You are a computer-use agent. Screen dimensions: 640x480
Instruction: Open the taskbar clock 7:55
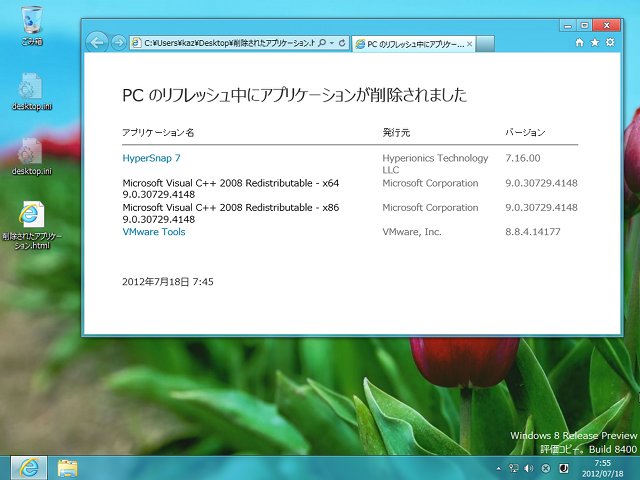point(602,469)
